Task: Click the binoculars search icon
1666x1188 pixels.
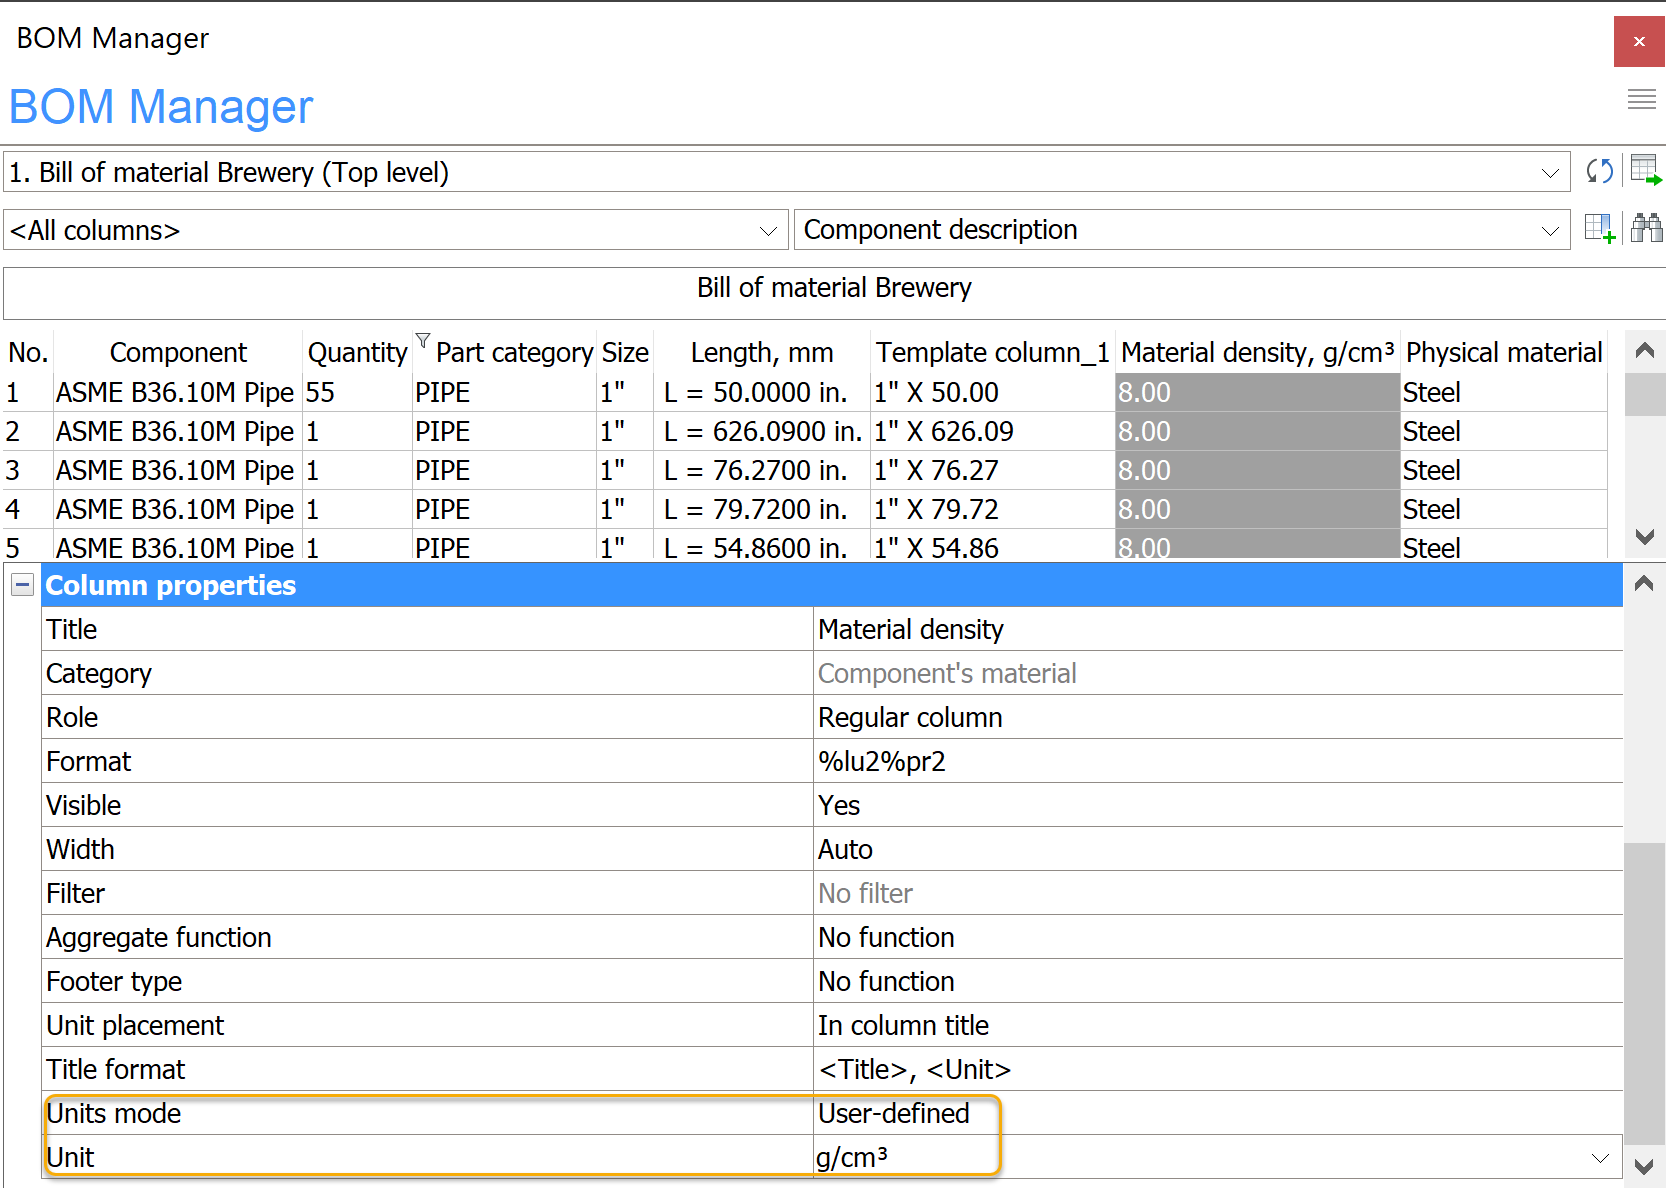Action: (x=1646, y=229)
